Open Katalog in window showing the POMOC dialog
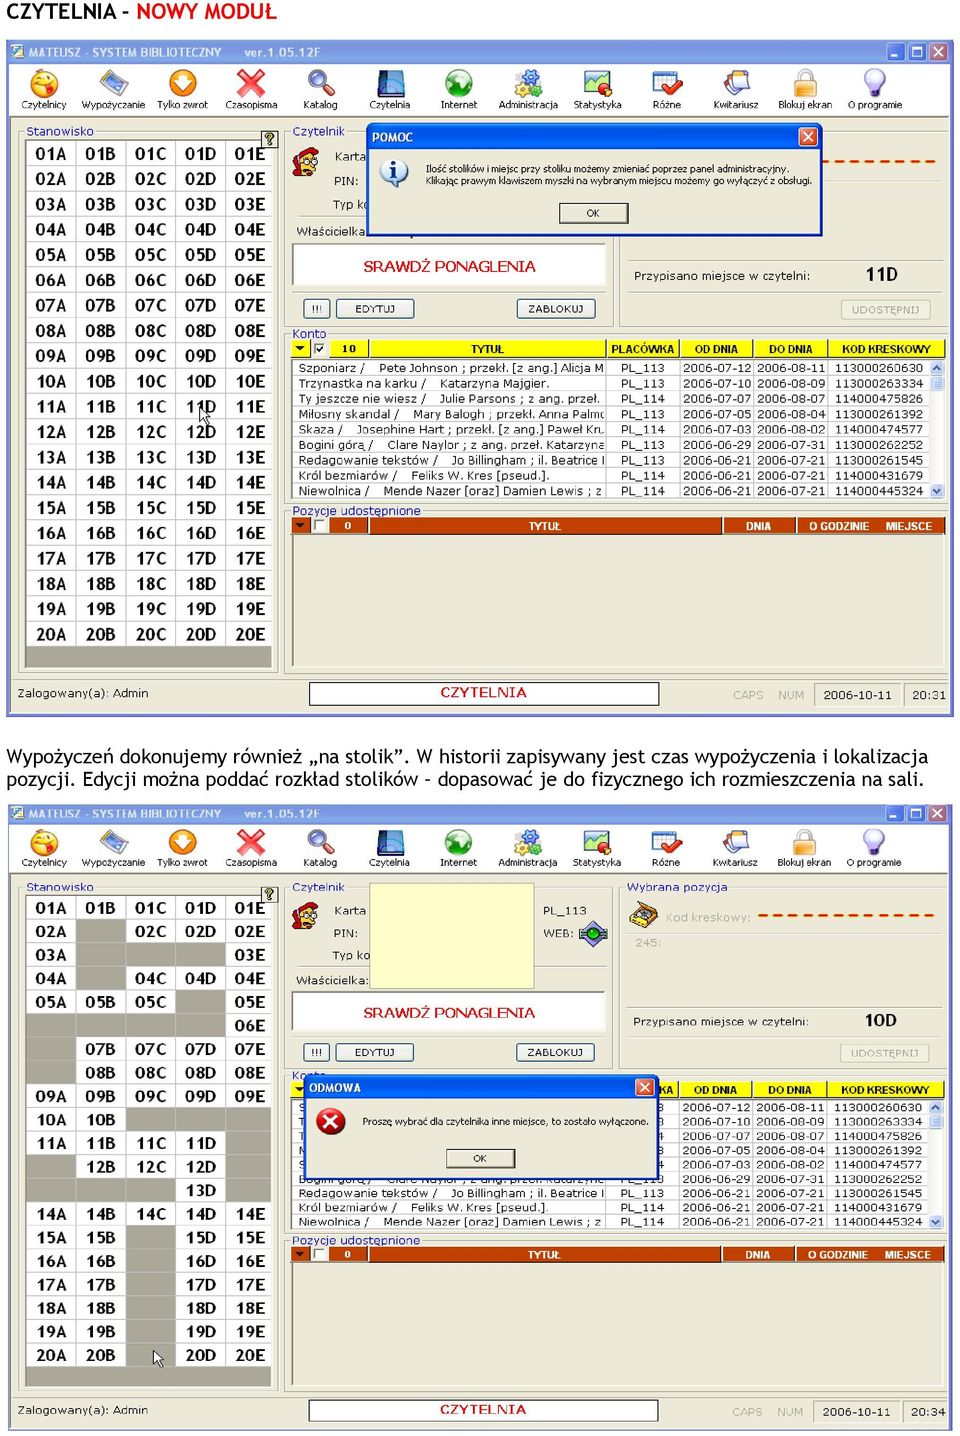 320,89
